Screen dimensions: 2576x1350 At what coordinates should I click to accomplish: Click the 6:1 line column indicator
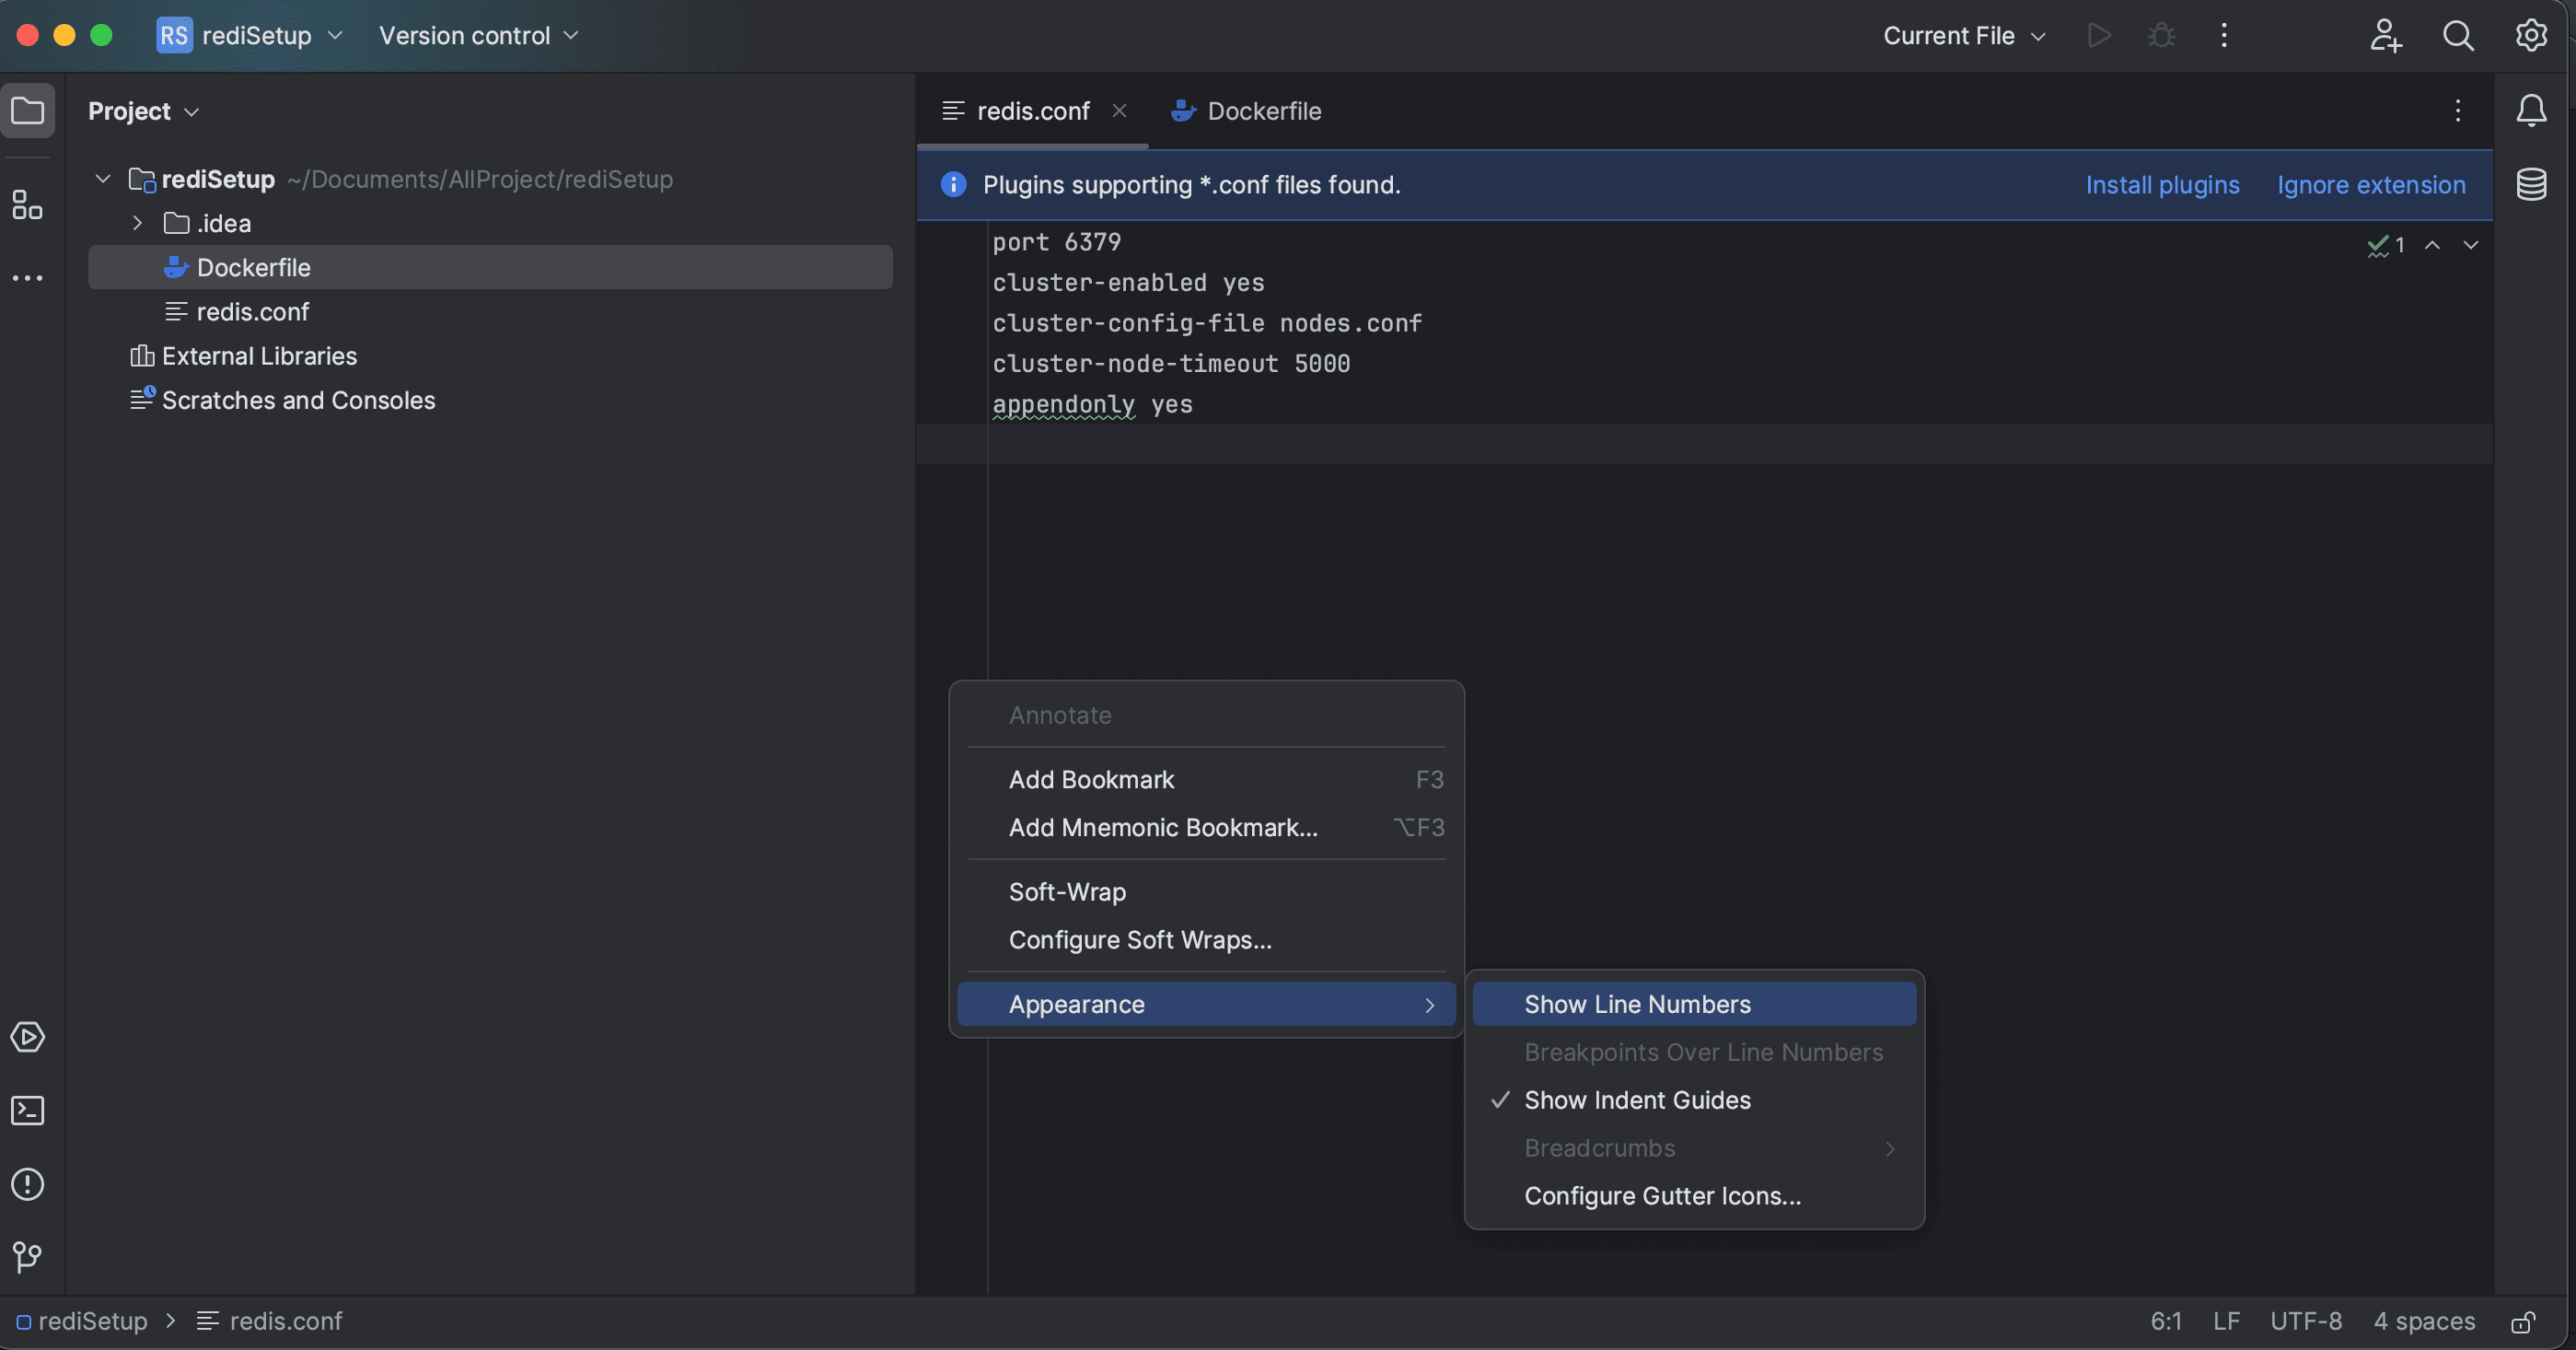[2166, 1322]
